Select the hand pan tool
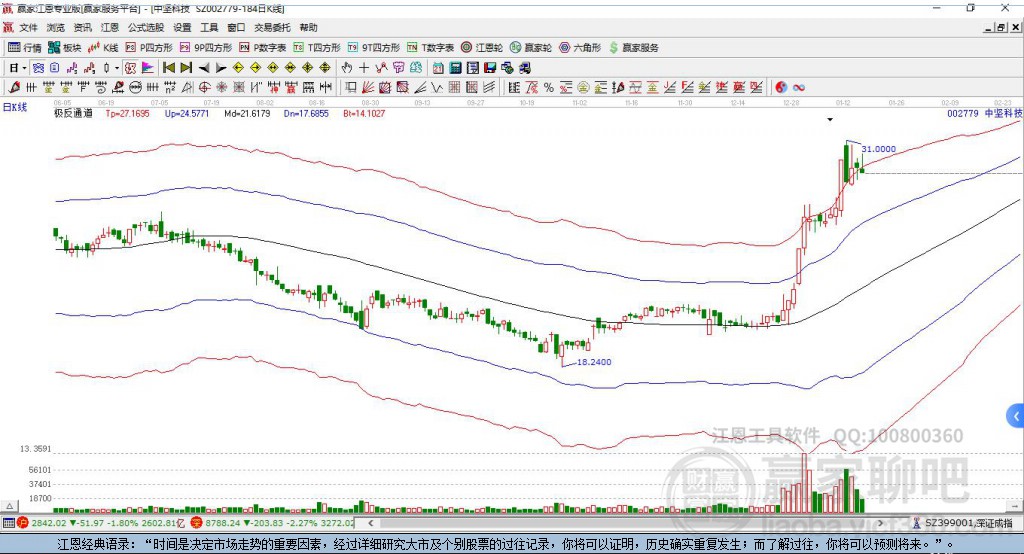The image size is (1024, 554). pyautogui.click(x=346, y=68)
